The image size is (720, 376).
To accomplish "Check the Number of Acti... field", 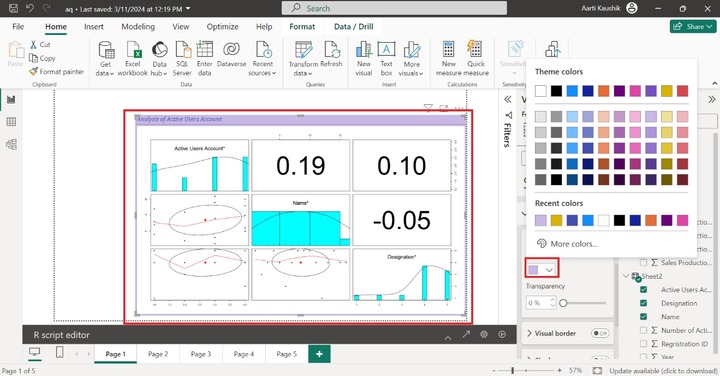I will 643,330.
